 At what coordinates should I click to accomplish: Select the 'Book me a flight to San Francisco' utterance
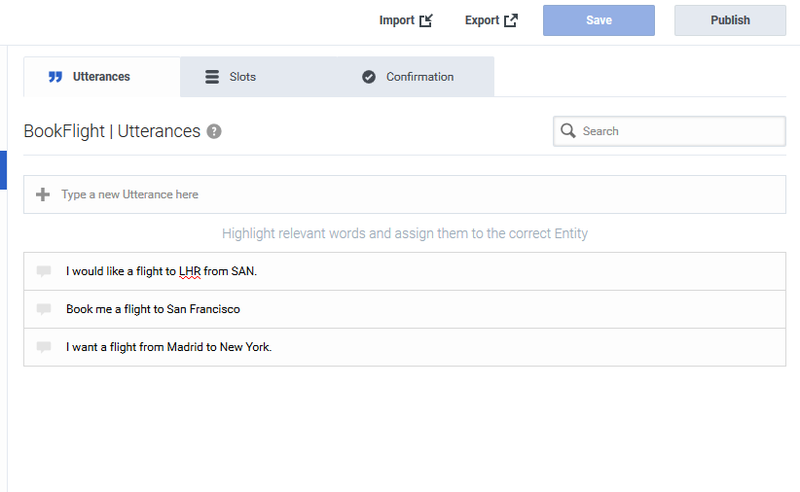tap(153, 309)
